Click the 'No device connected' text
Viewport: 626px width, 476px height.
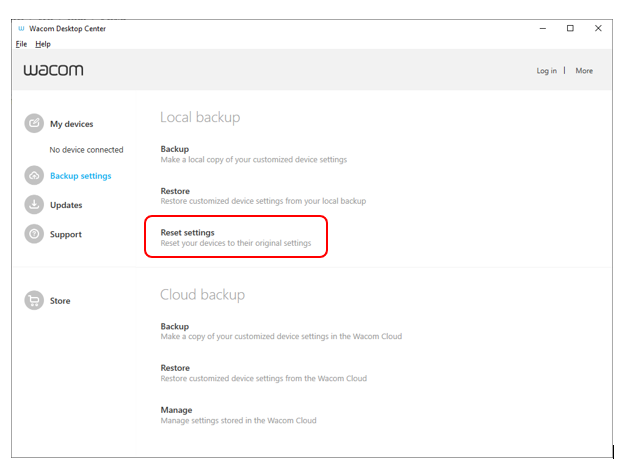[86, 150]
